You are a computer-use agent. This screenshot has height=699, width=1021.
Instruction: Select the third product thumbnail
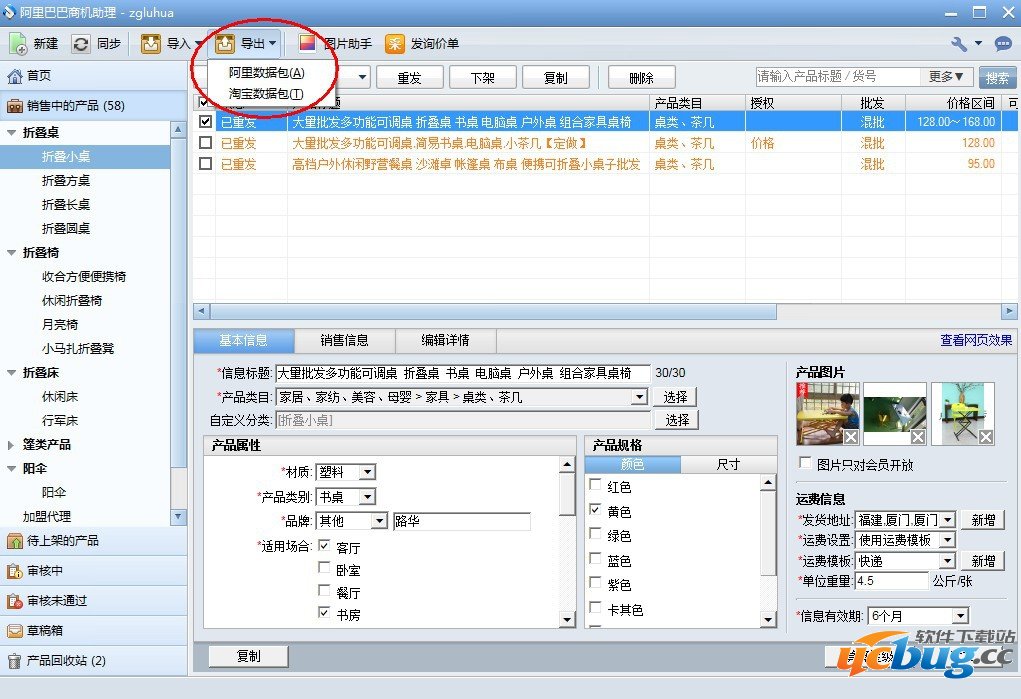963,414
